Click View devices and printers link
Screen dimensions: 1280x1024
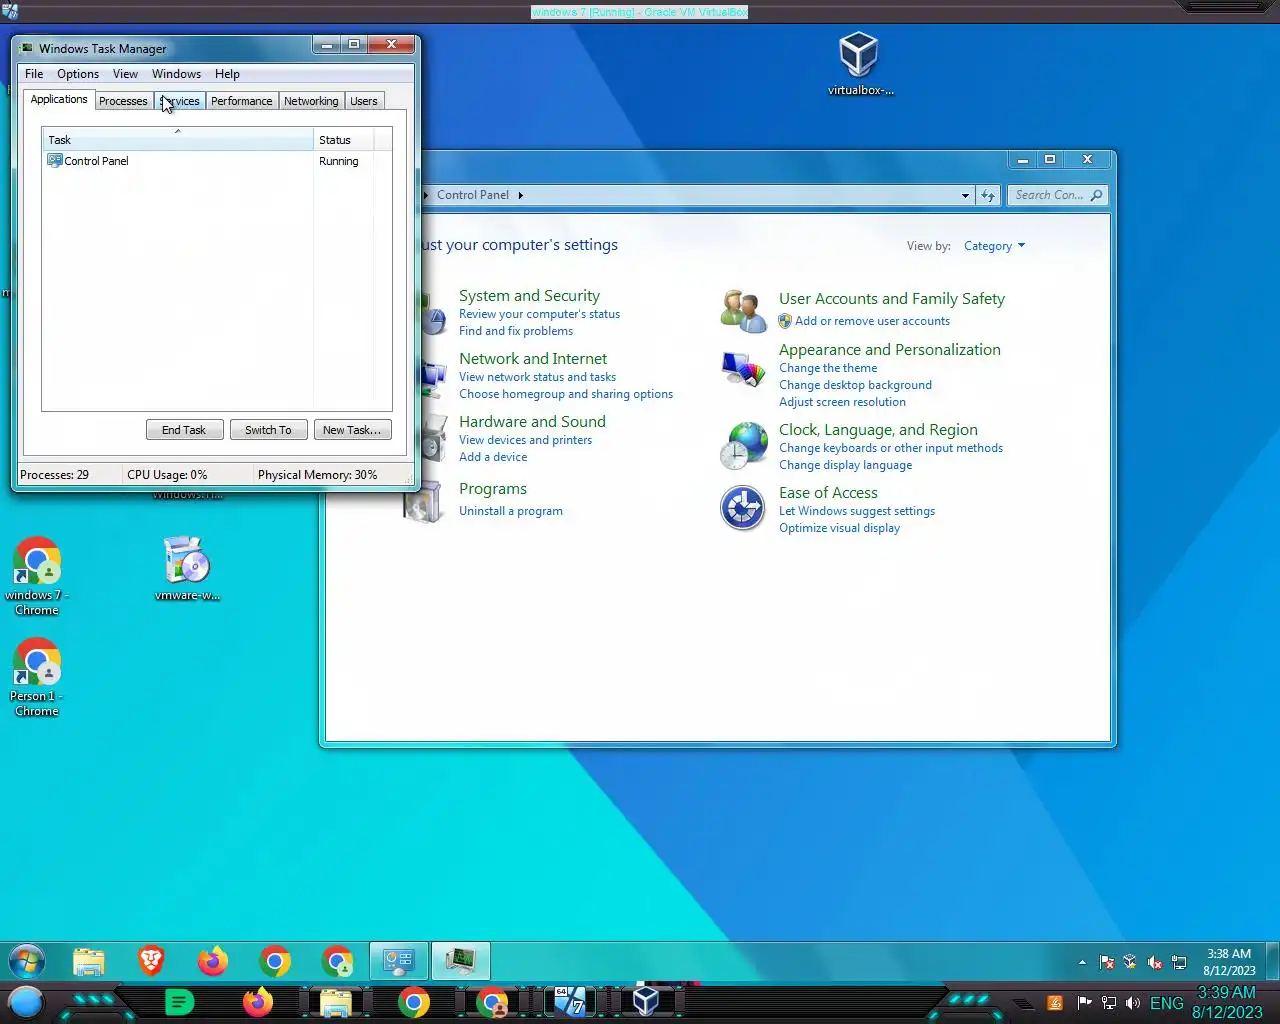tap(525, 440)
